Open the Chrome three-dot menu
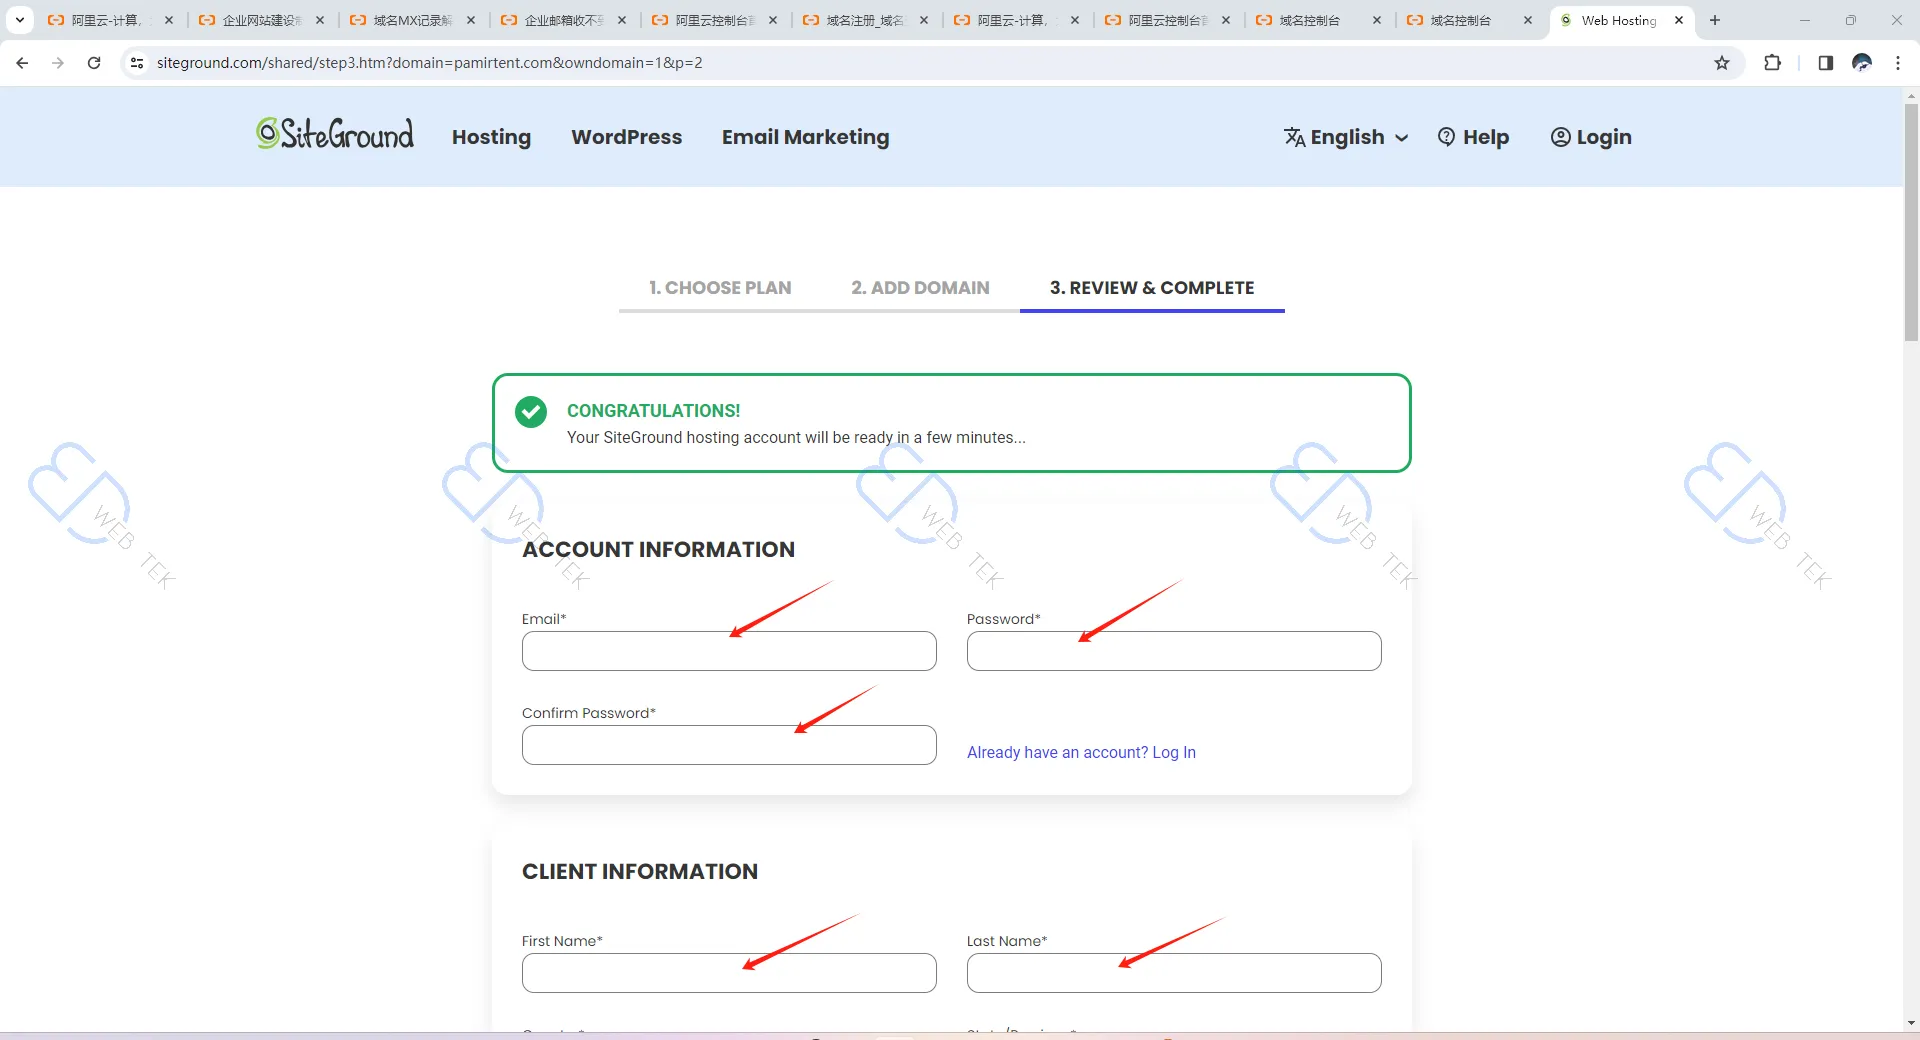Image resolution: width=1920 pixels, height=1040 pixels. pyautogui.click(x=1898, y=63)
